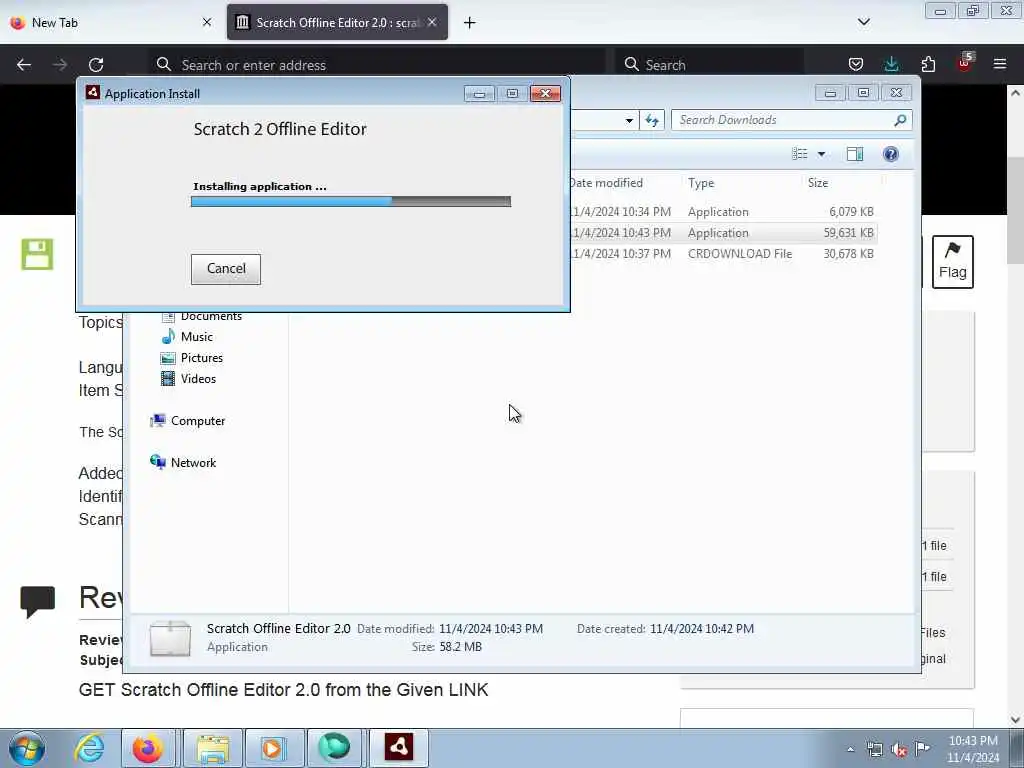Screen dimensions: 1024x768
Task: Close the New Tab tab
Action: 207,22
